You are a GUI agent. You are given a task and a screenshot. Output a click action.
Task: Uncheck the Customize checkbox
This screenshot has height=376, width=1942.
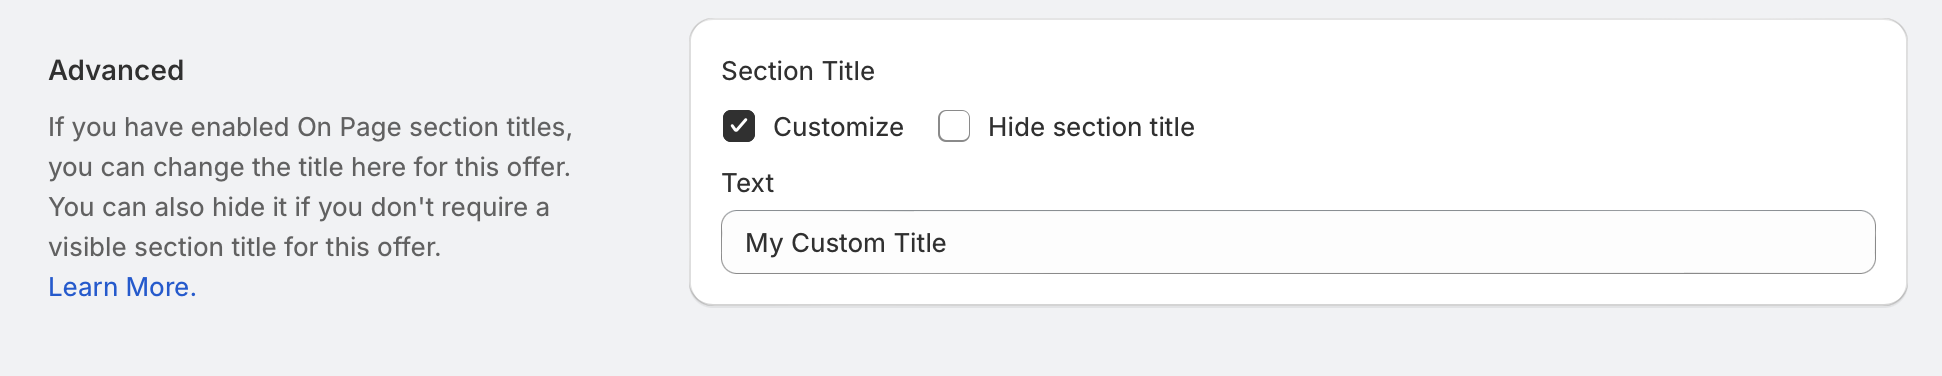[739, 127]
